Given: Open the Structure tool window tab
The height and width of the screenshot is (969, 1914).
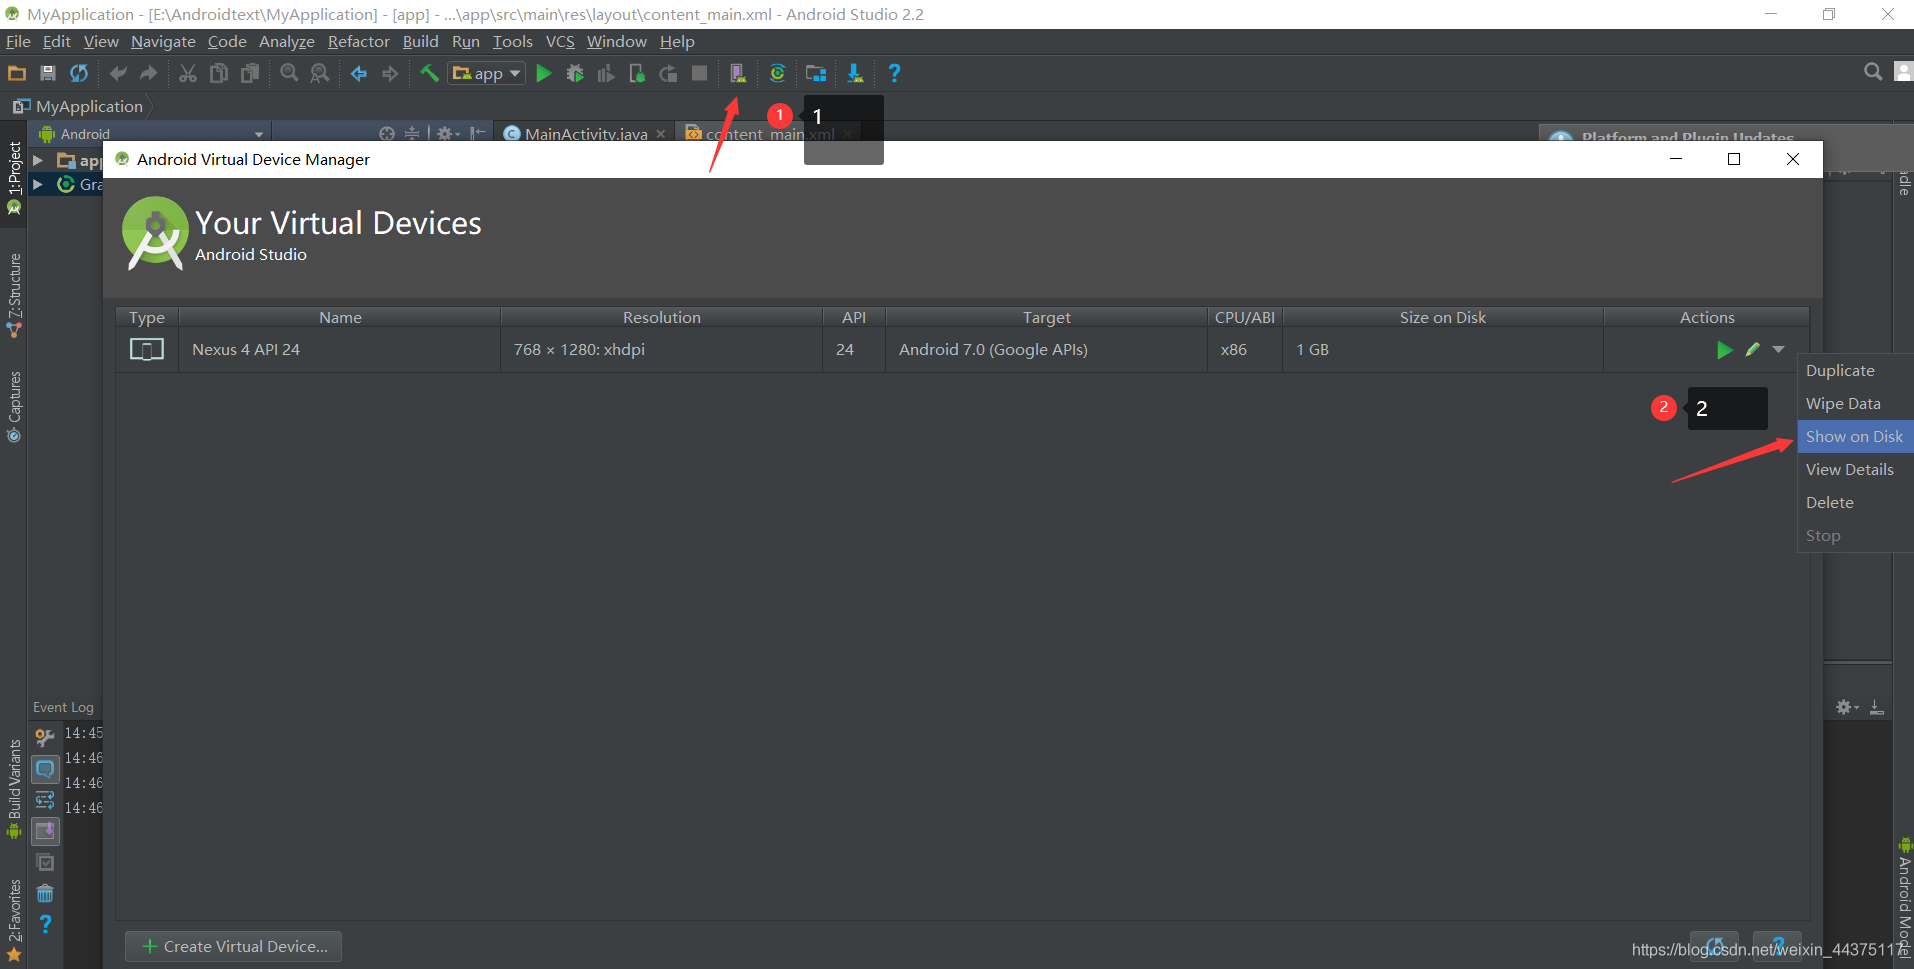Looking at the screenshot, I should [x=14, y=296].
